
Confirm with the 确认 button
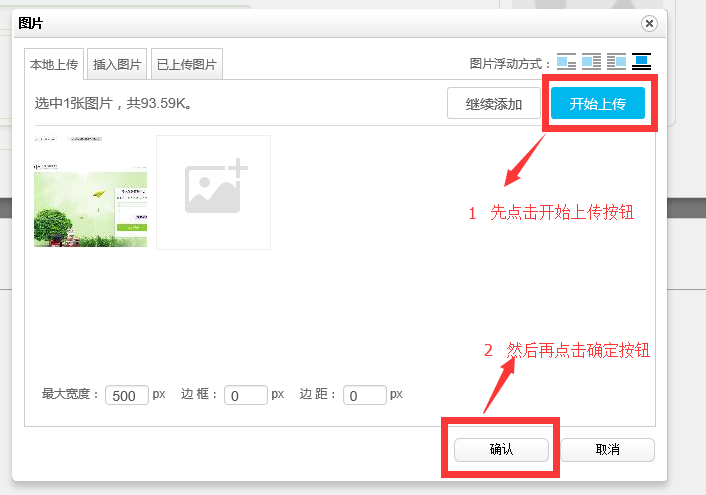[501, 450]
